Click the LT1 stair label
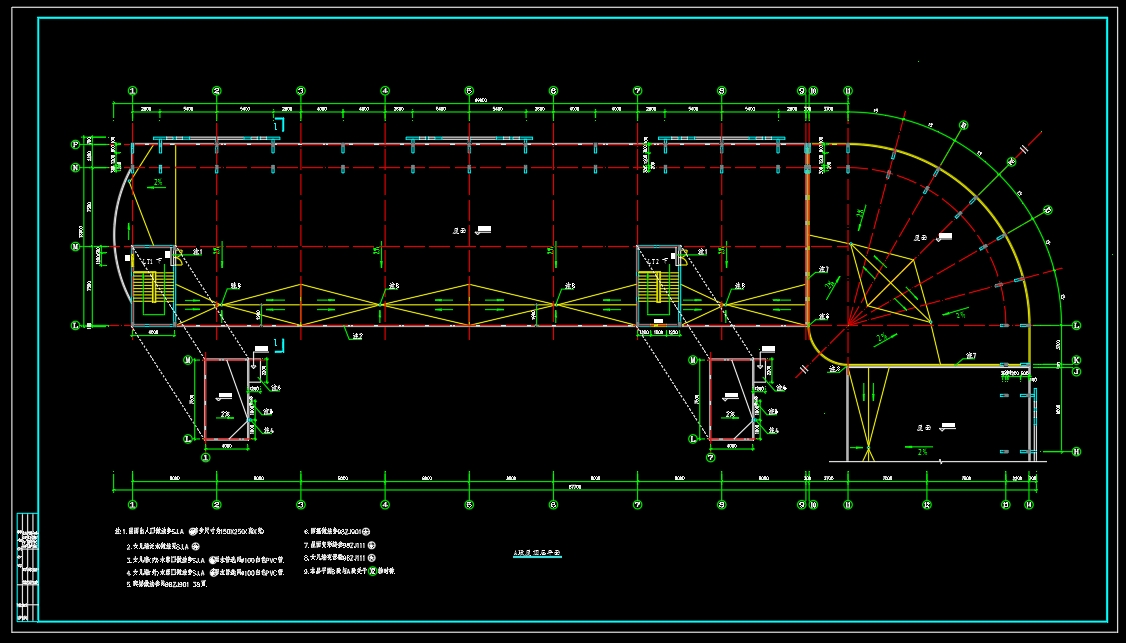This screenshot has height=643, width=1126. (x=147, y=262)
